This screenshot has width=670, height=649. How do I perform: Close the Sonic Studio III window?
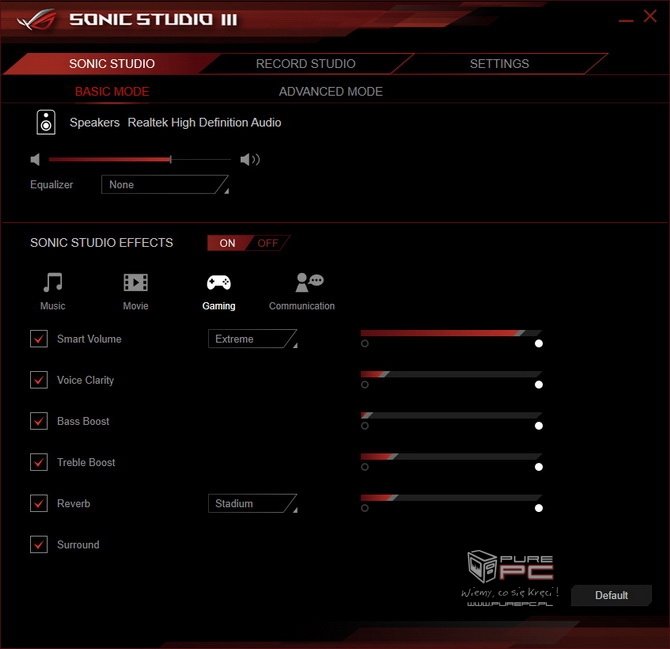(x=650, y=16)
